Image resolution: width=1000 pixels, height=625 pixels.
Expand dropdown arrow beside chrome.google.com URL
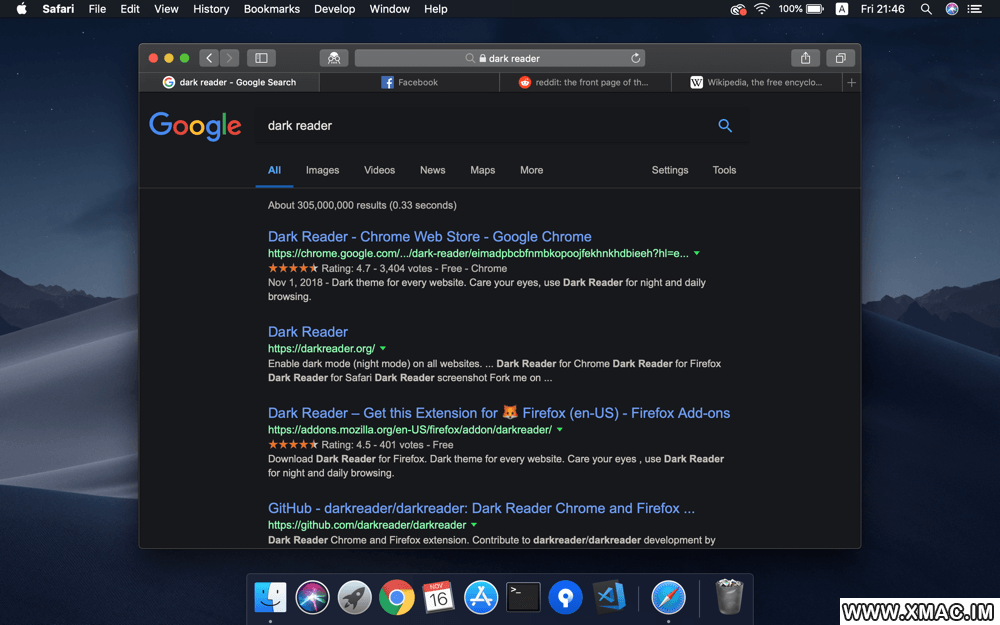697,254
